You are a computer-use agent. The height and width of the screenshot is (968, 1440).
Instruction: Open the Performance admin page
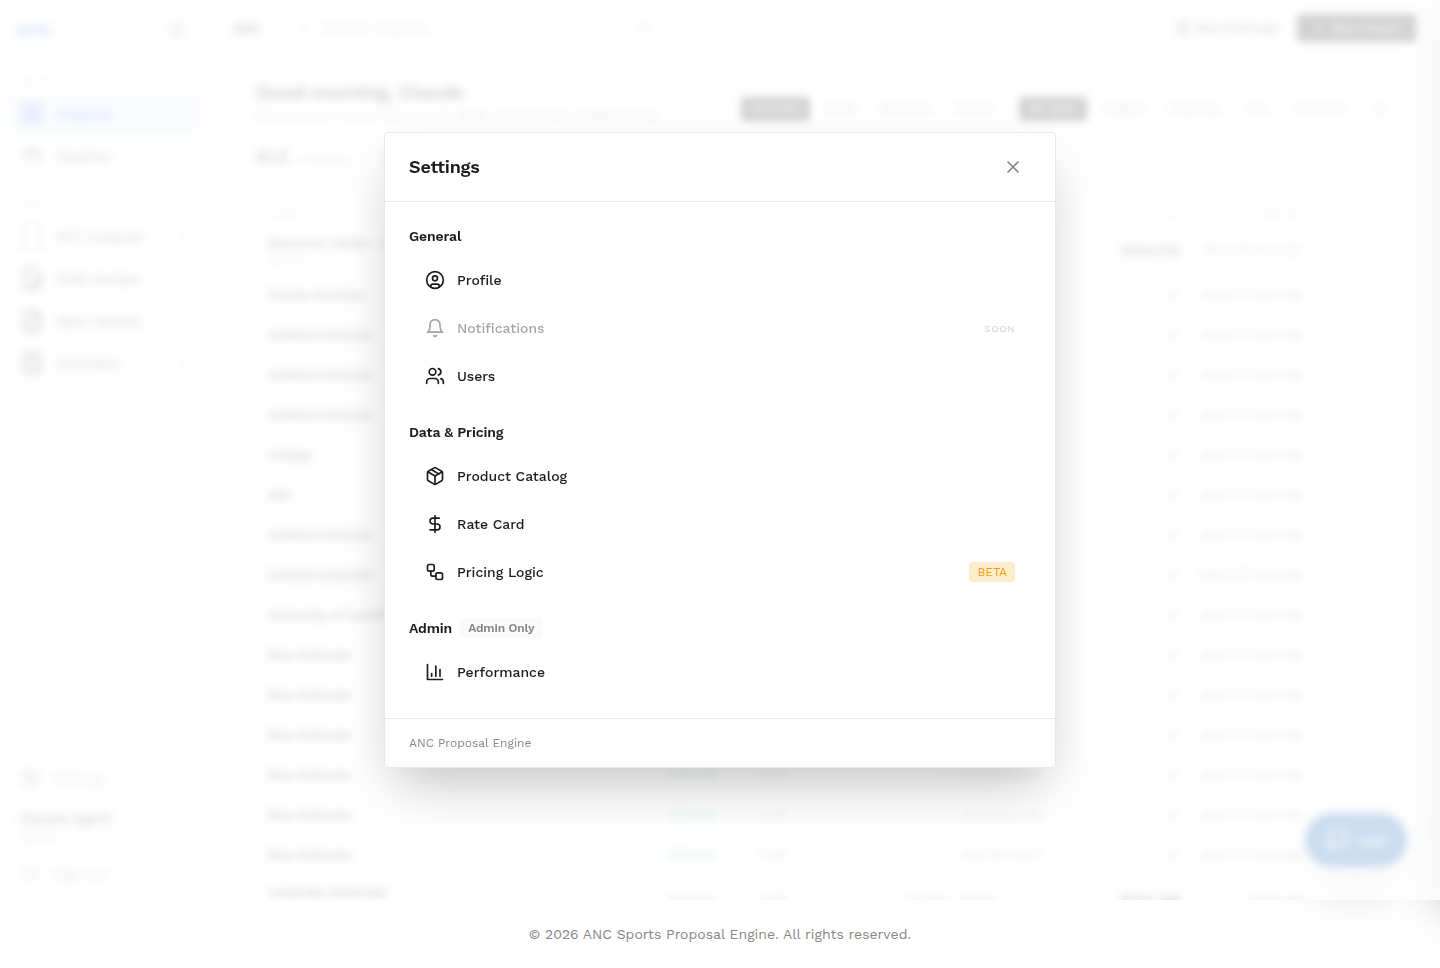[720, 672]
